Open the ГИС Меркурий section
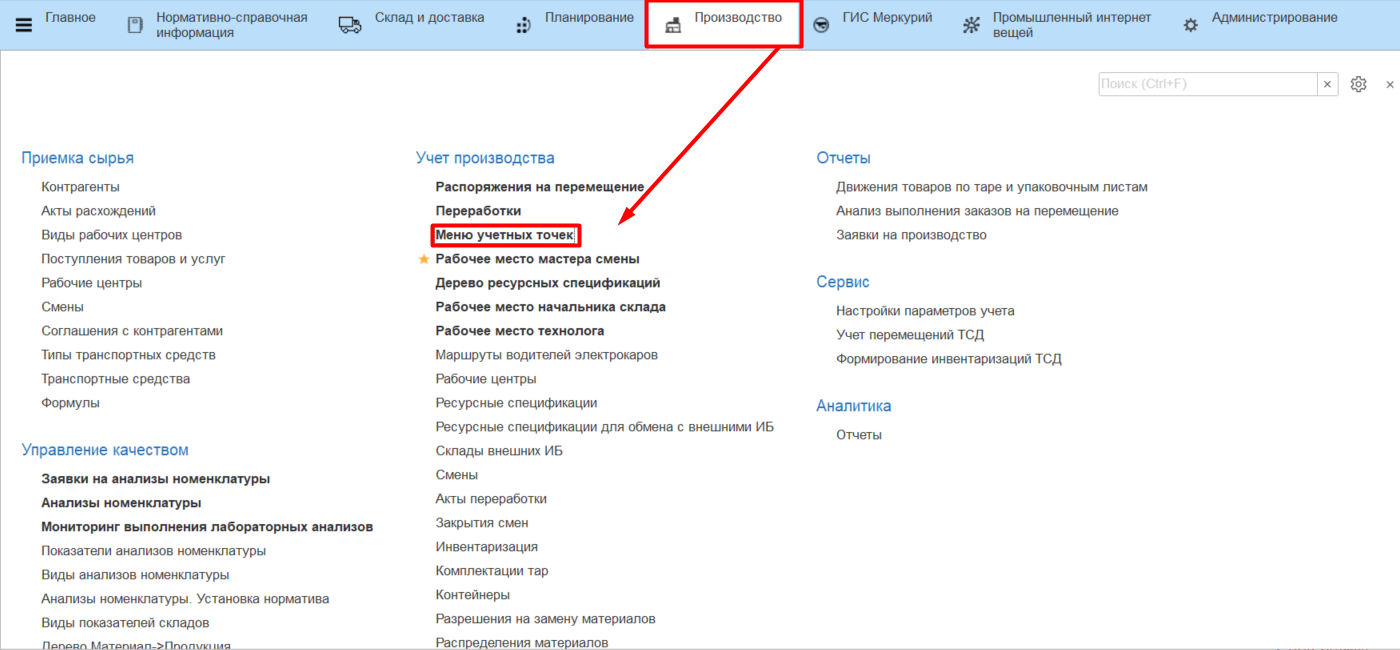The height and width of the screenshot is (650, 1400). tap(887, 18)
